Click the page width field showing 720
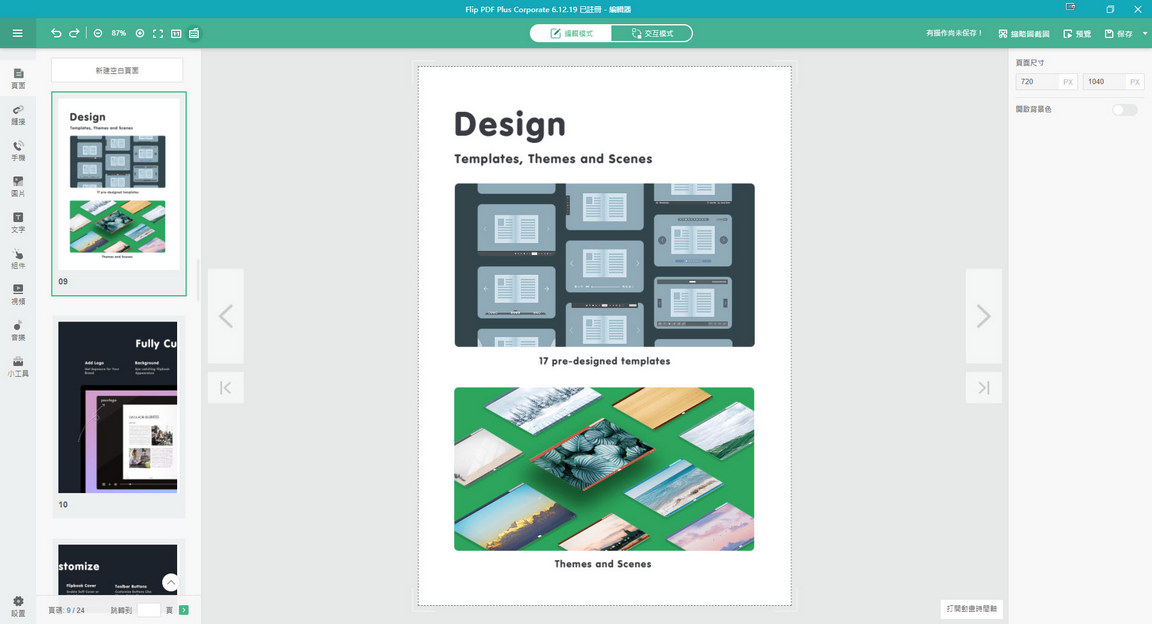Screen dimensions: 1152x624 pos(1037,82)
